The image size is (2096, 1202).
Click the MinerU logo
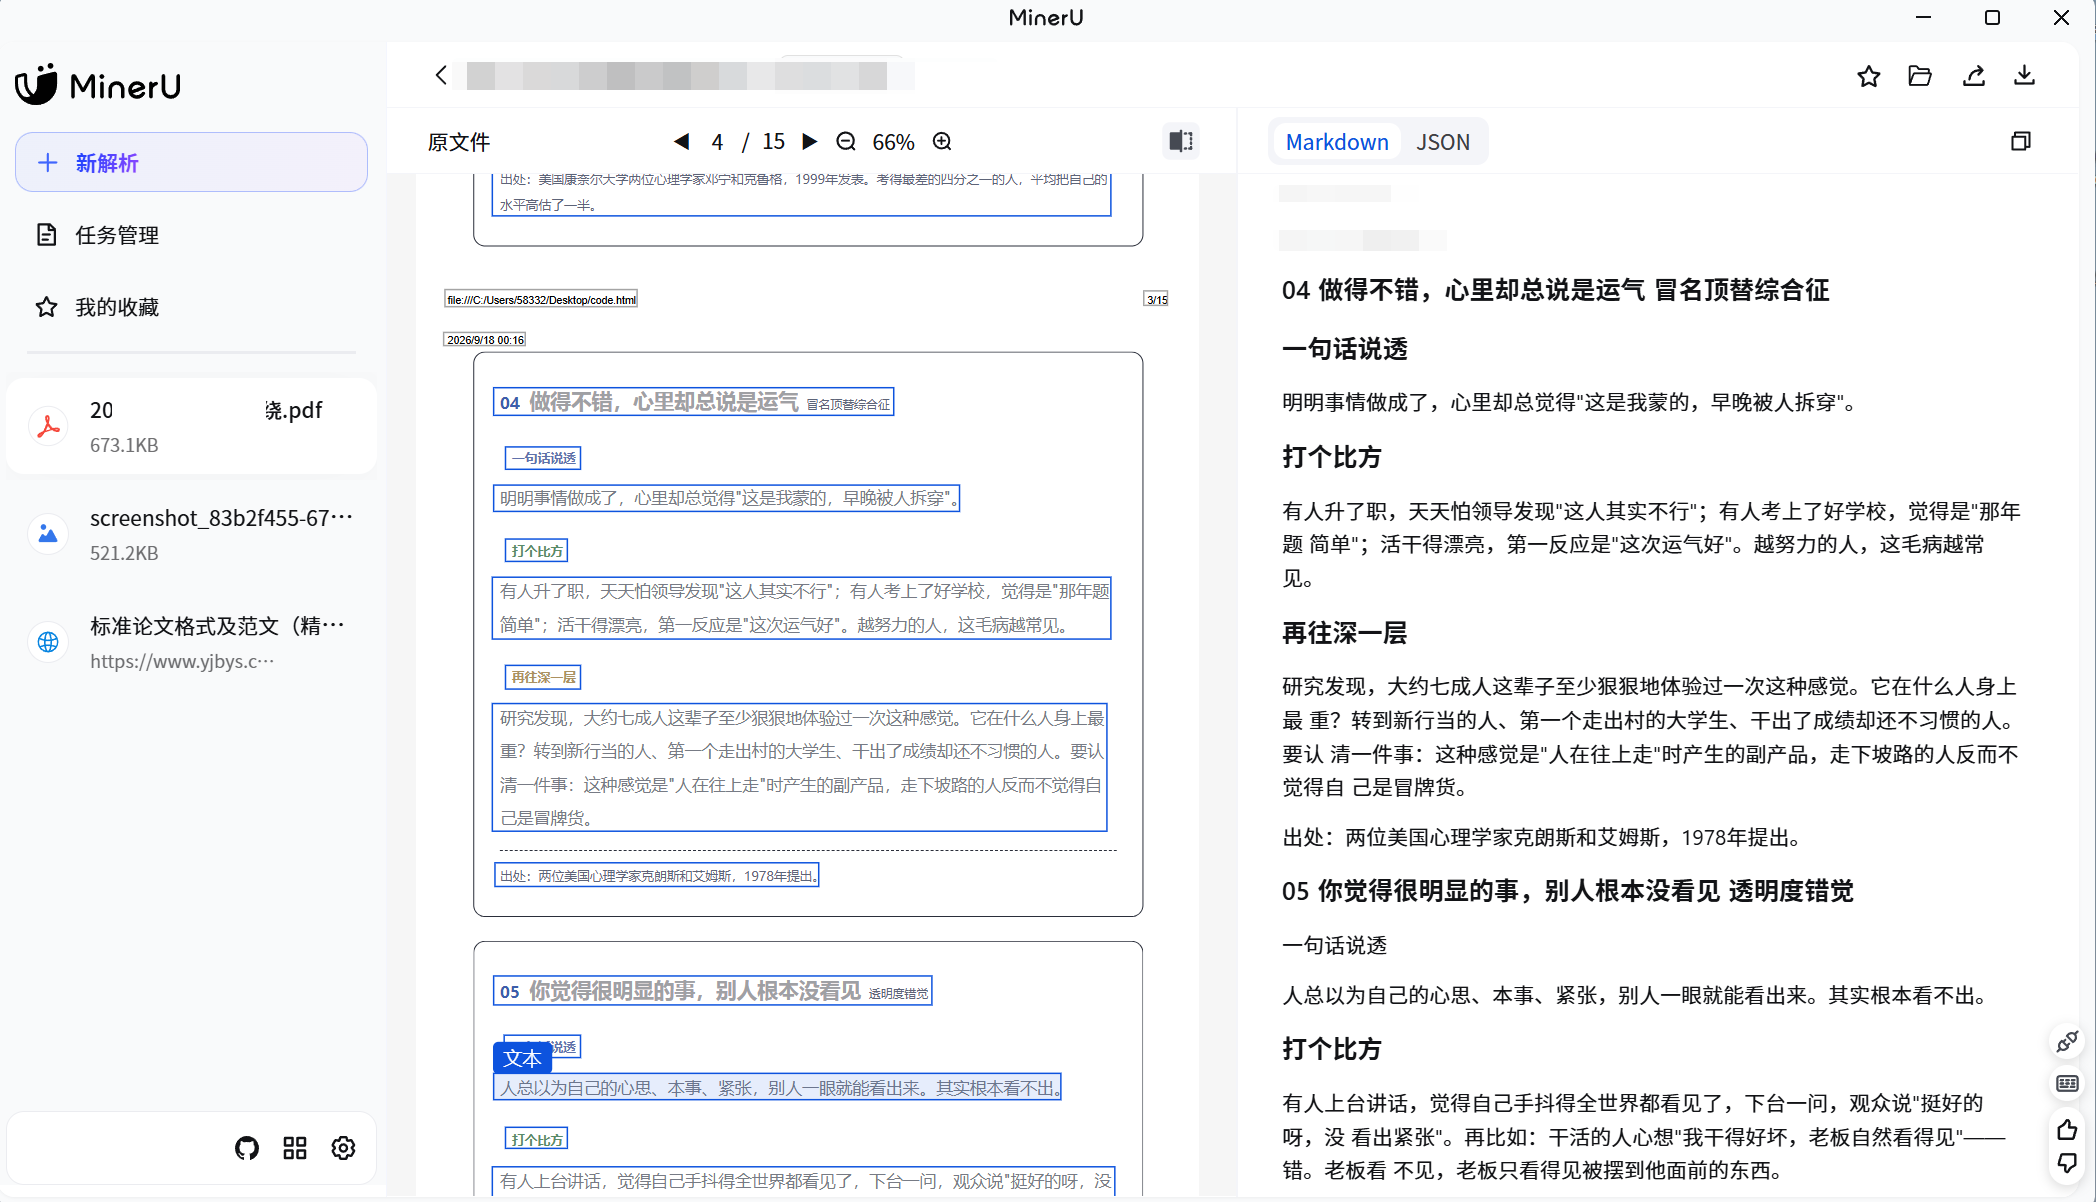click(98, 85)
